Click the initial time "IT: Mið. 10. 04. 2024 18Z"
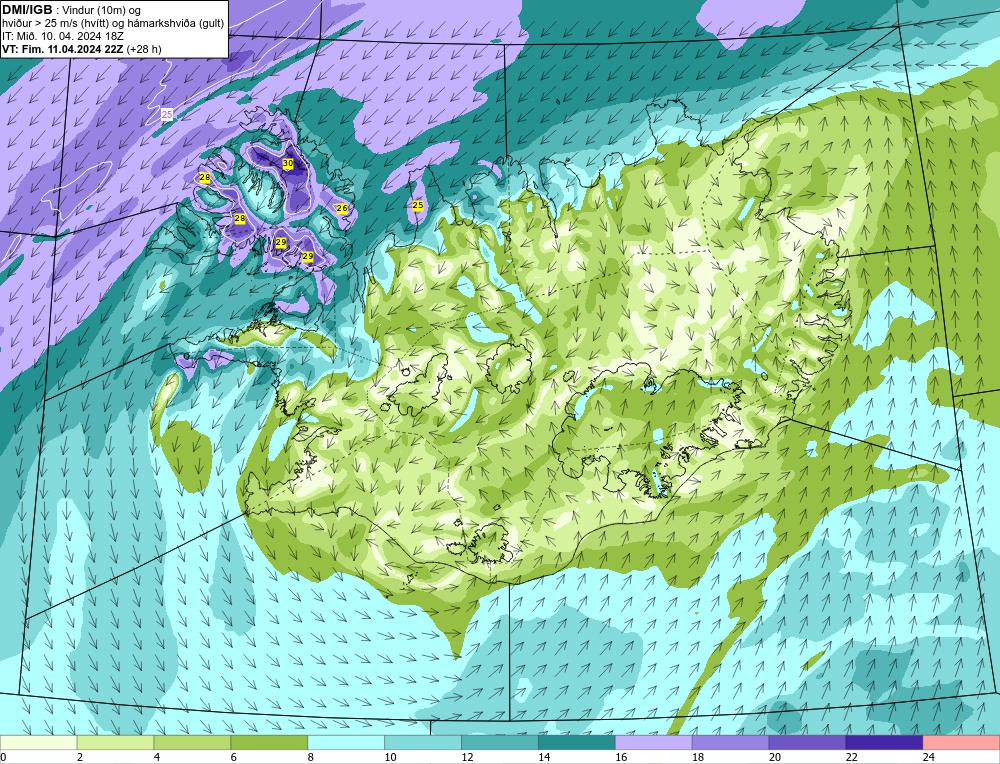The height and width of the screenshot is (764, 1000). click(63, 36)
